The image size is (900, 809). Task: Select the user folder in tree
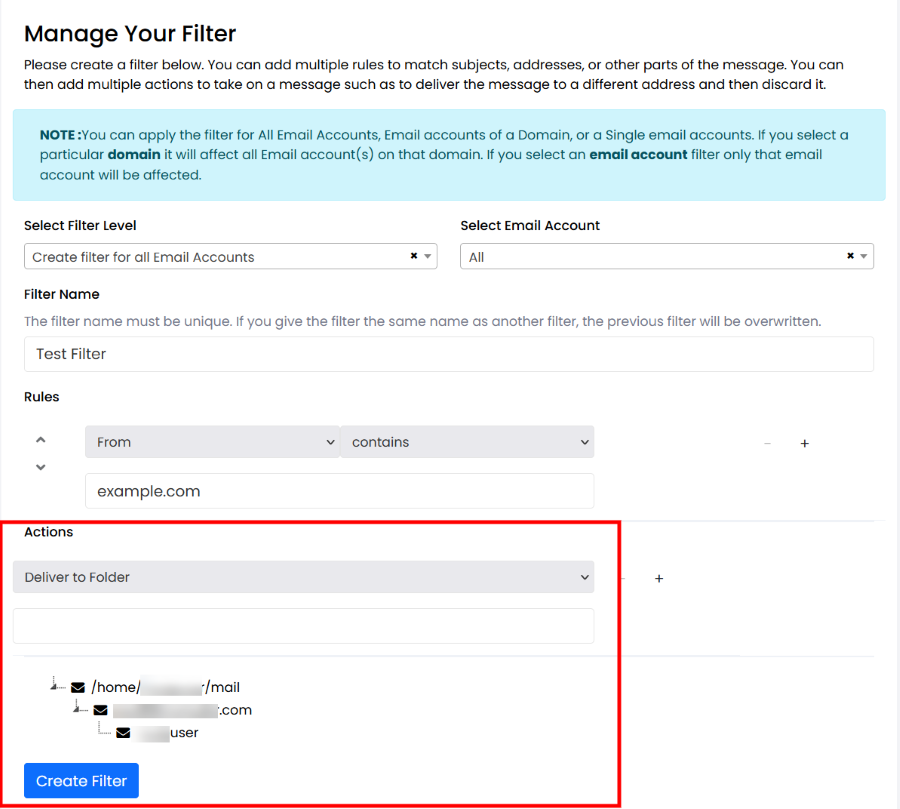click(x=168, y=733)
